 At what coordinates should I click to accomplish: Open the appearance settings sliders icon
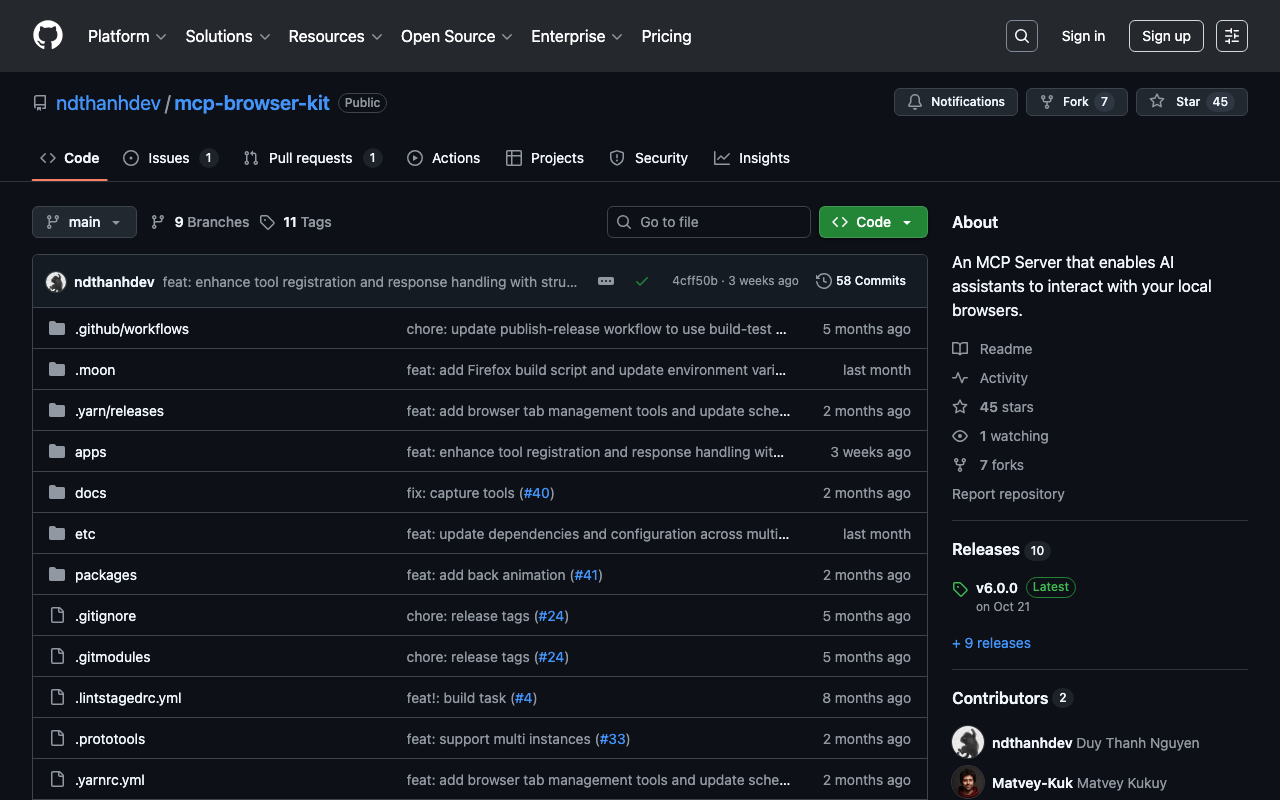tap(1231, 36)
